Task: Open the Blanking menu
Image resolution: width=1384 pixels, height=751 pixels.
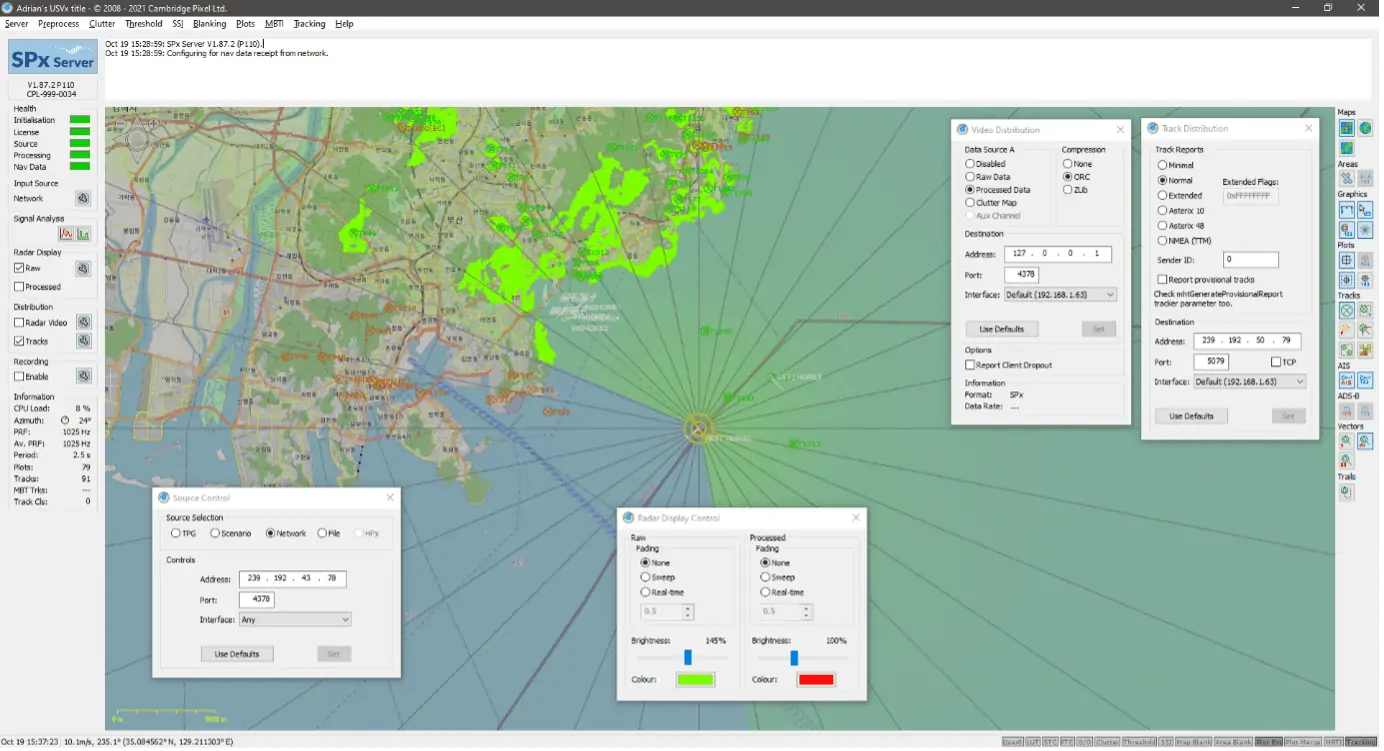Action: [x=210, y=24]
